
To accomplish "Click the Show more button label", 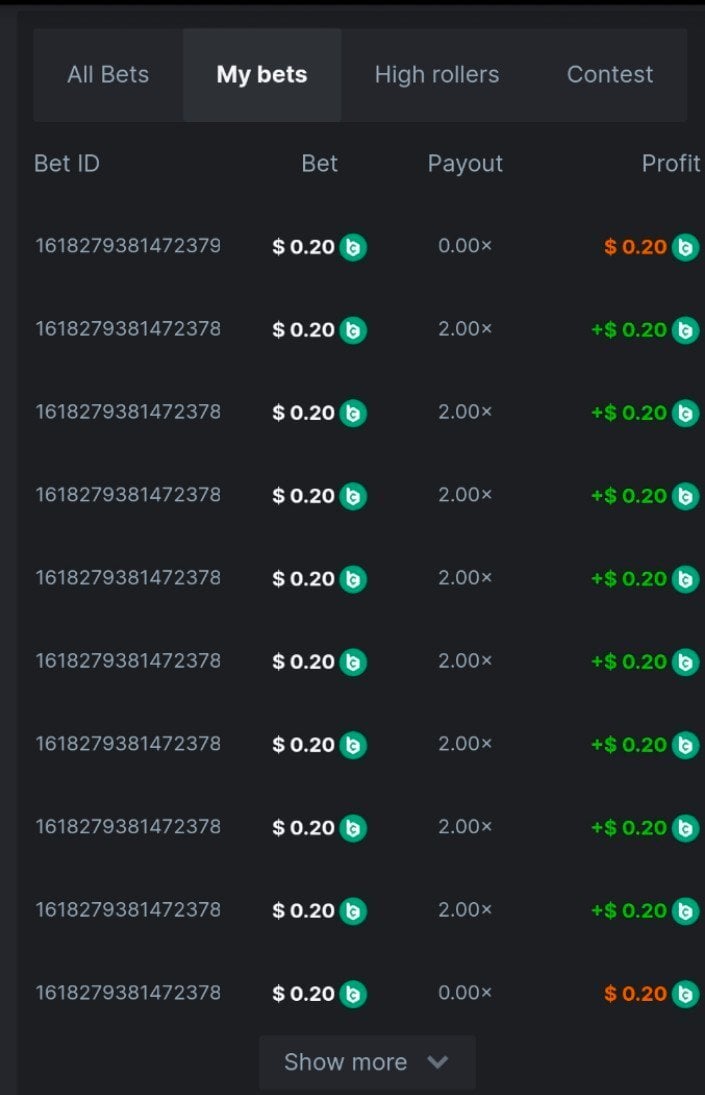I will [x=345, y=1062].
